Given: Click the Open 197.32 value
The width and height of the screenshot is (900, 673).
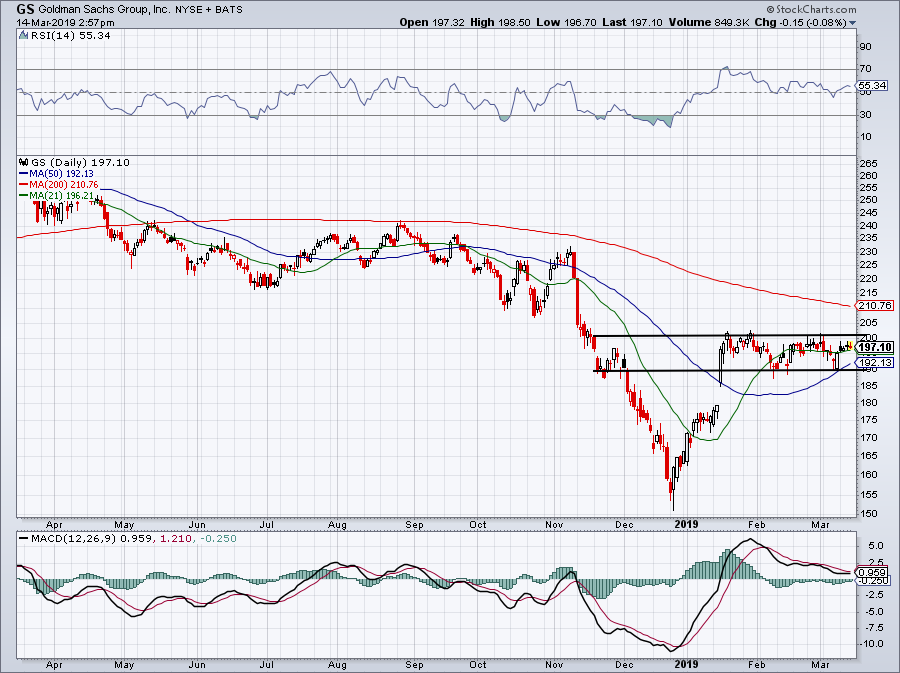Looking at the screenshot, I should [431, 22].
